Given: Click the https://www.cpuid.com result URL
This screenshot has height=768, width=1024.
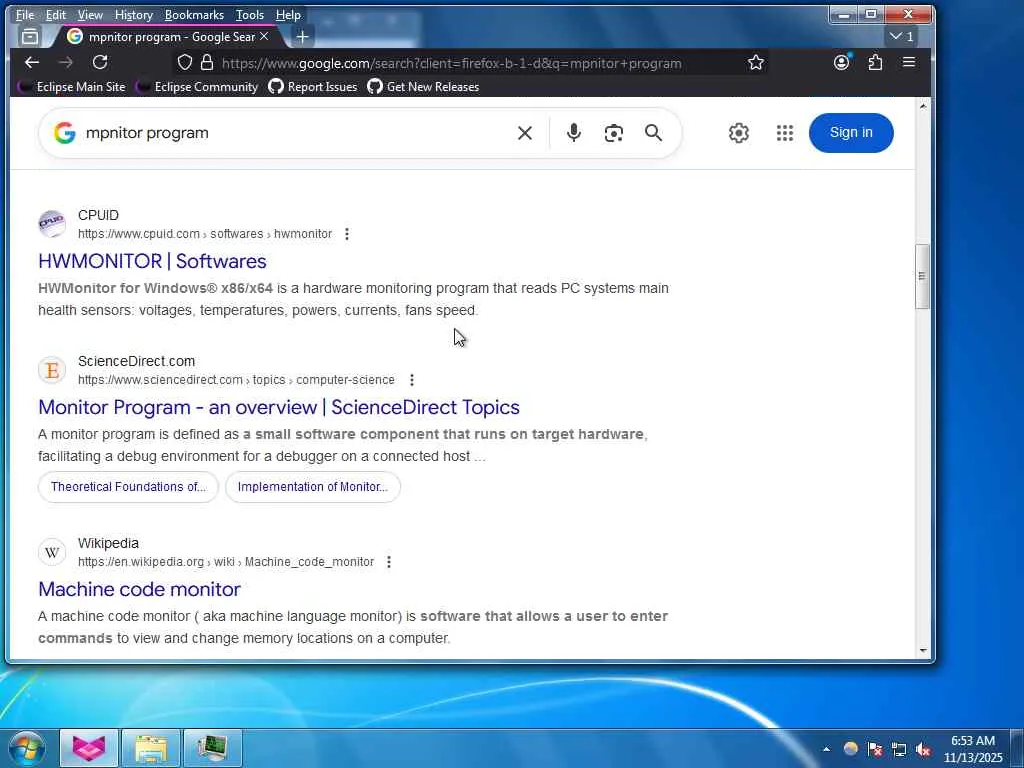Looking at the screenshot, I should pyautogui.click(x=205, y=234).
